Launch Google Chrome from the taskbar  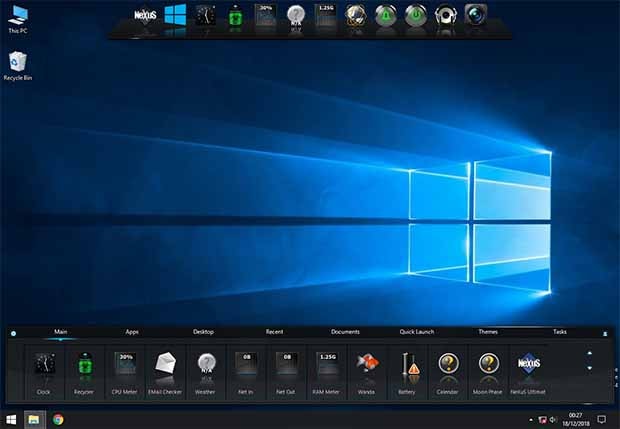58,420
